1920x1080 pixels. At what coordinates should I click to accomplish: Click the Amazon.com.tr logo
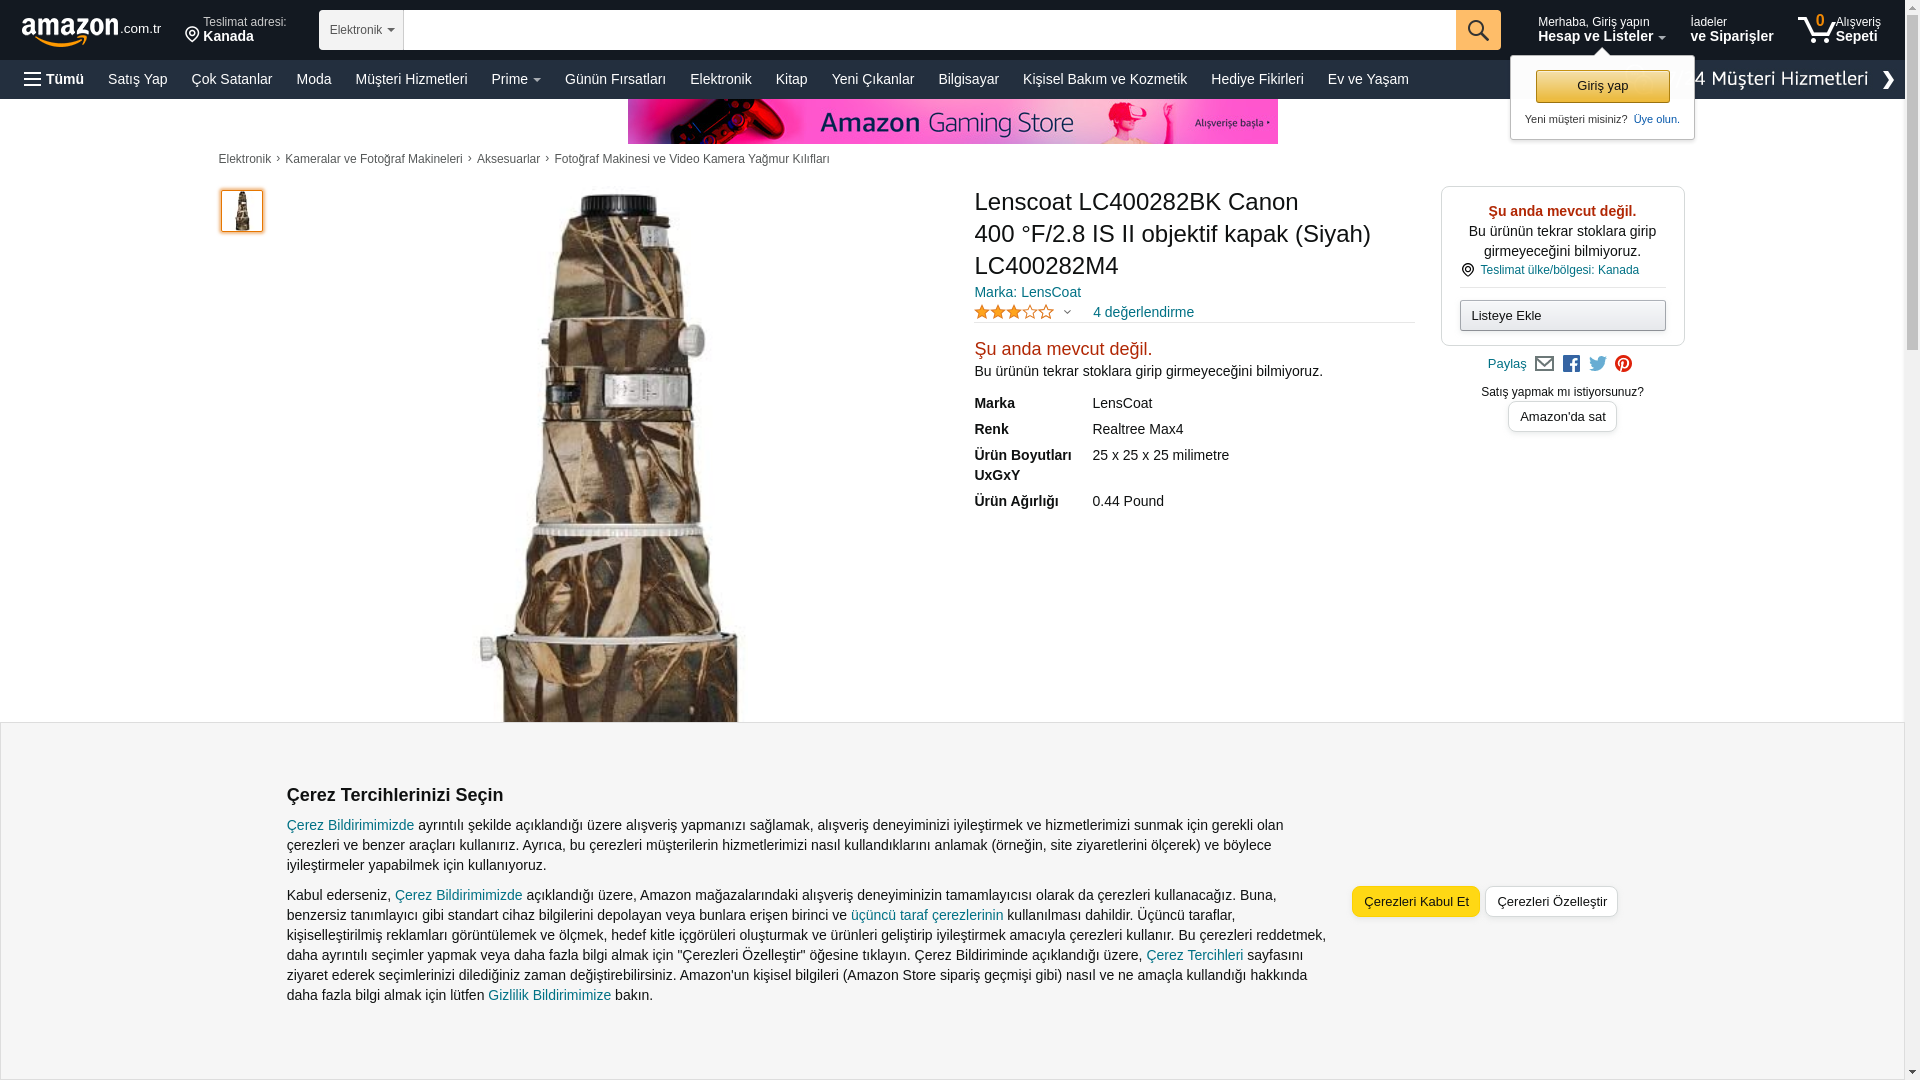pos(91,31)
